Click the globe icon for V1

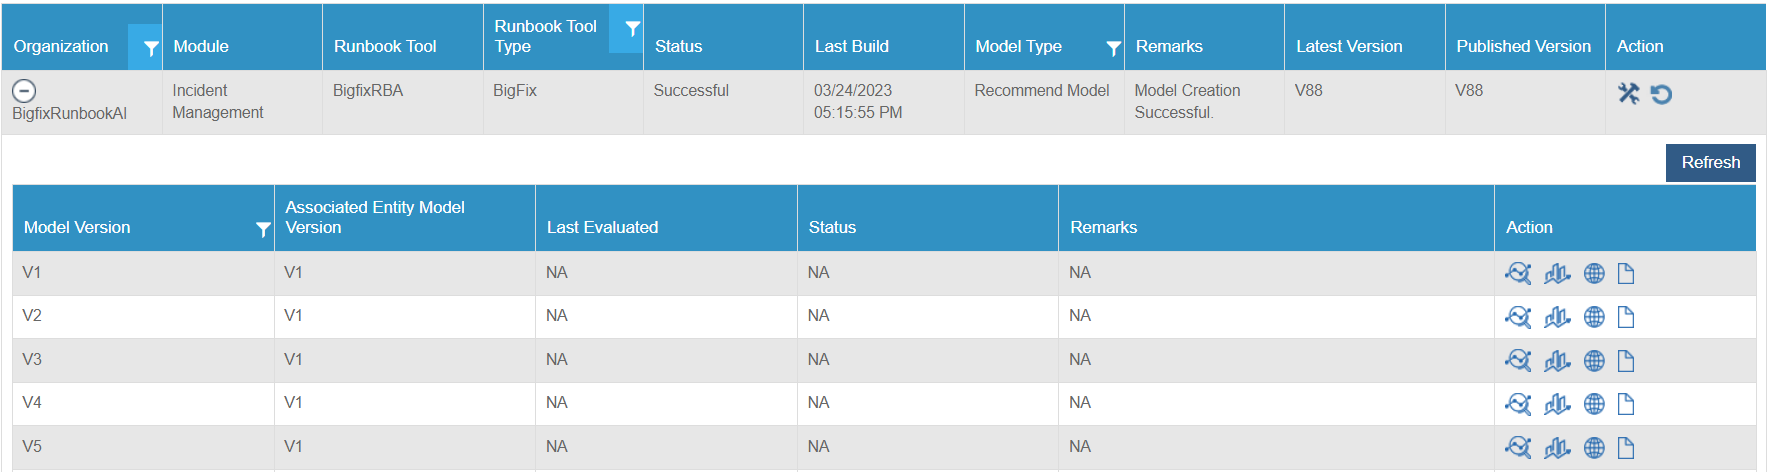click(x=1594, y=273)
